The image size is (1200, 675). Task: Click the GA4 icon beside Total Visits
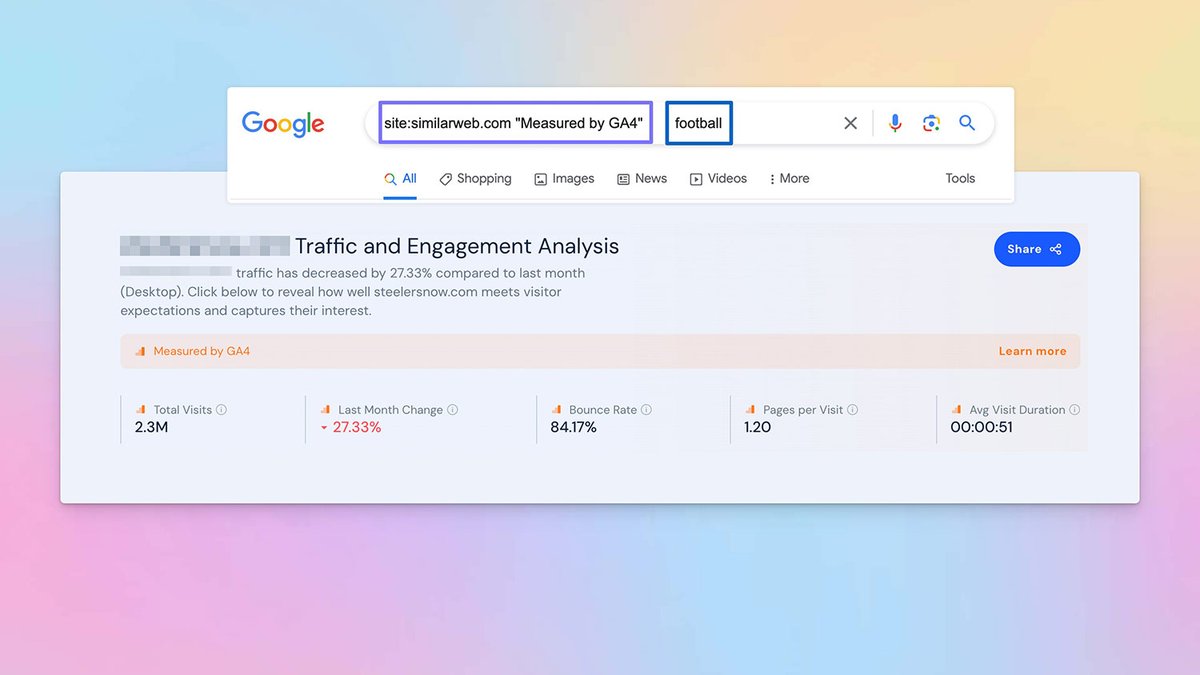[142, 410]
